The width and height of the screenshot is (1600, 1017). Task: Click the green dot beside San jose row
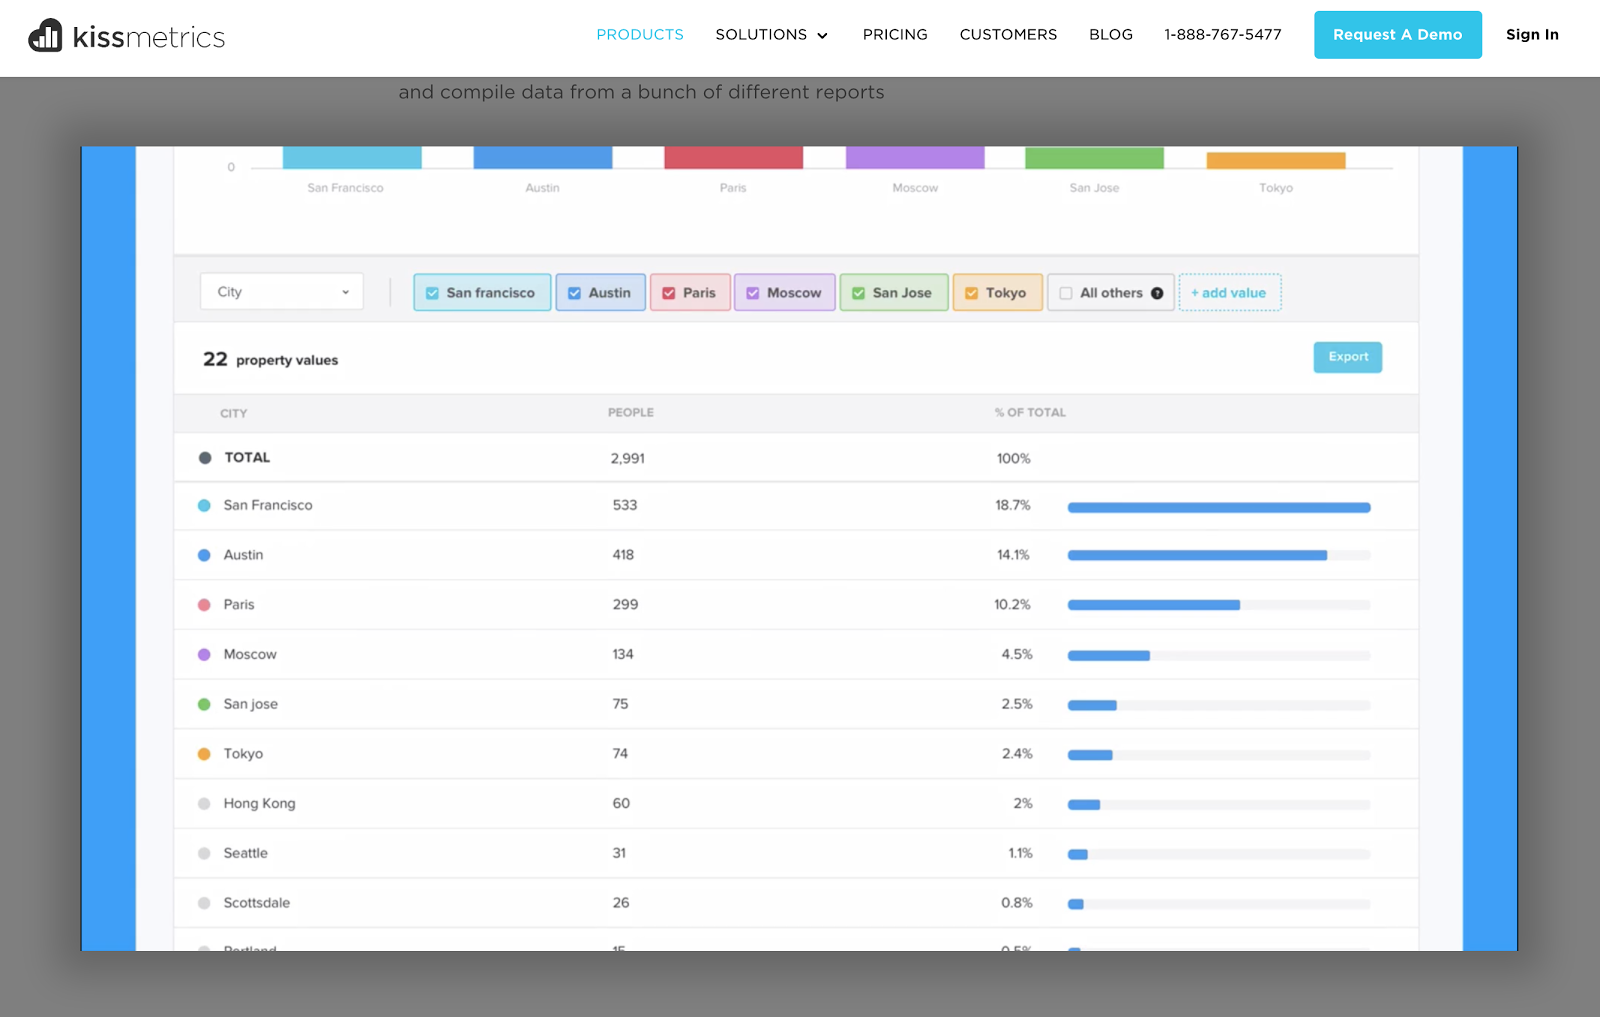tap(204, 704)
